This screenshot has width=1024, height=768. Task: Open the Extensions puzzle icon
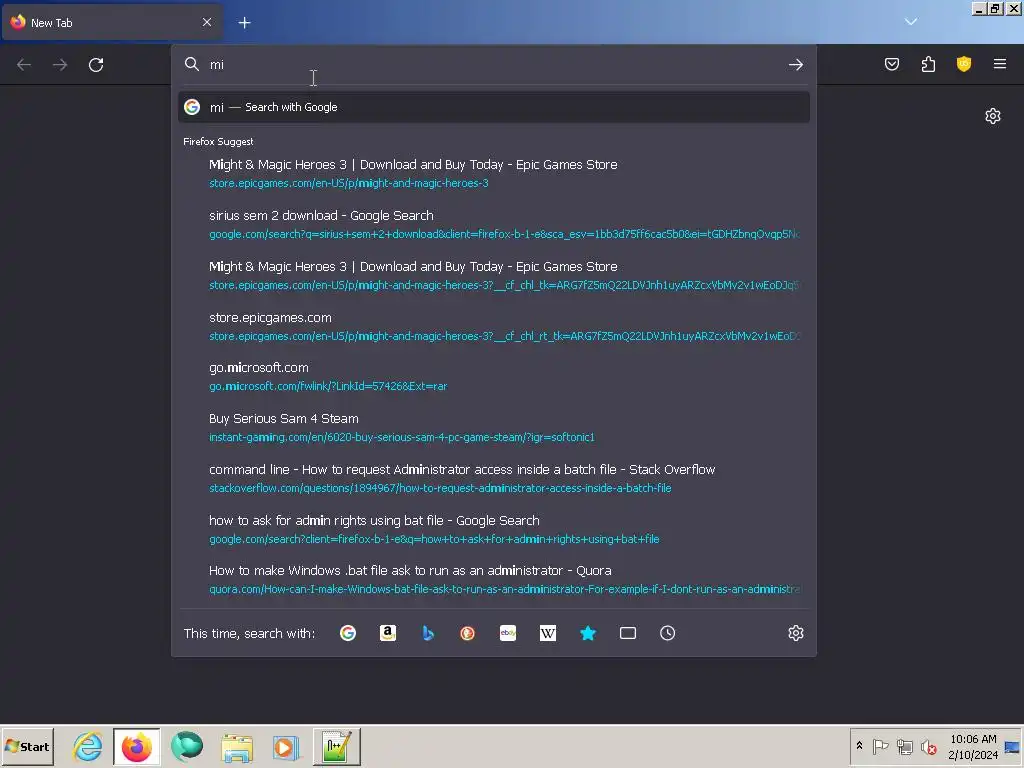coord(928,64)
